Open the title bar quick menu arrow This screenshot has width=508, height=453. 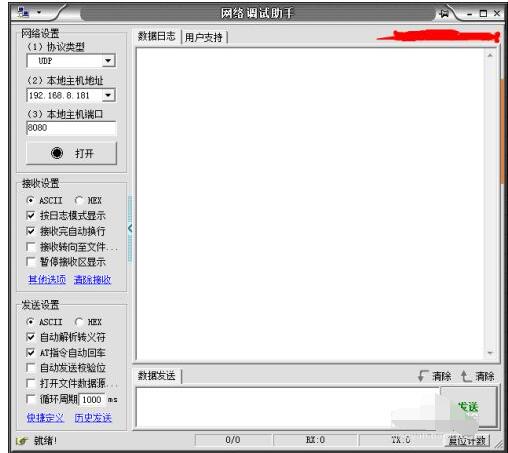pos(39,12)
